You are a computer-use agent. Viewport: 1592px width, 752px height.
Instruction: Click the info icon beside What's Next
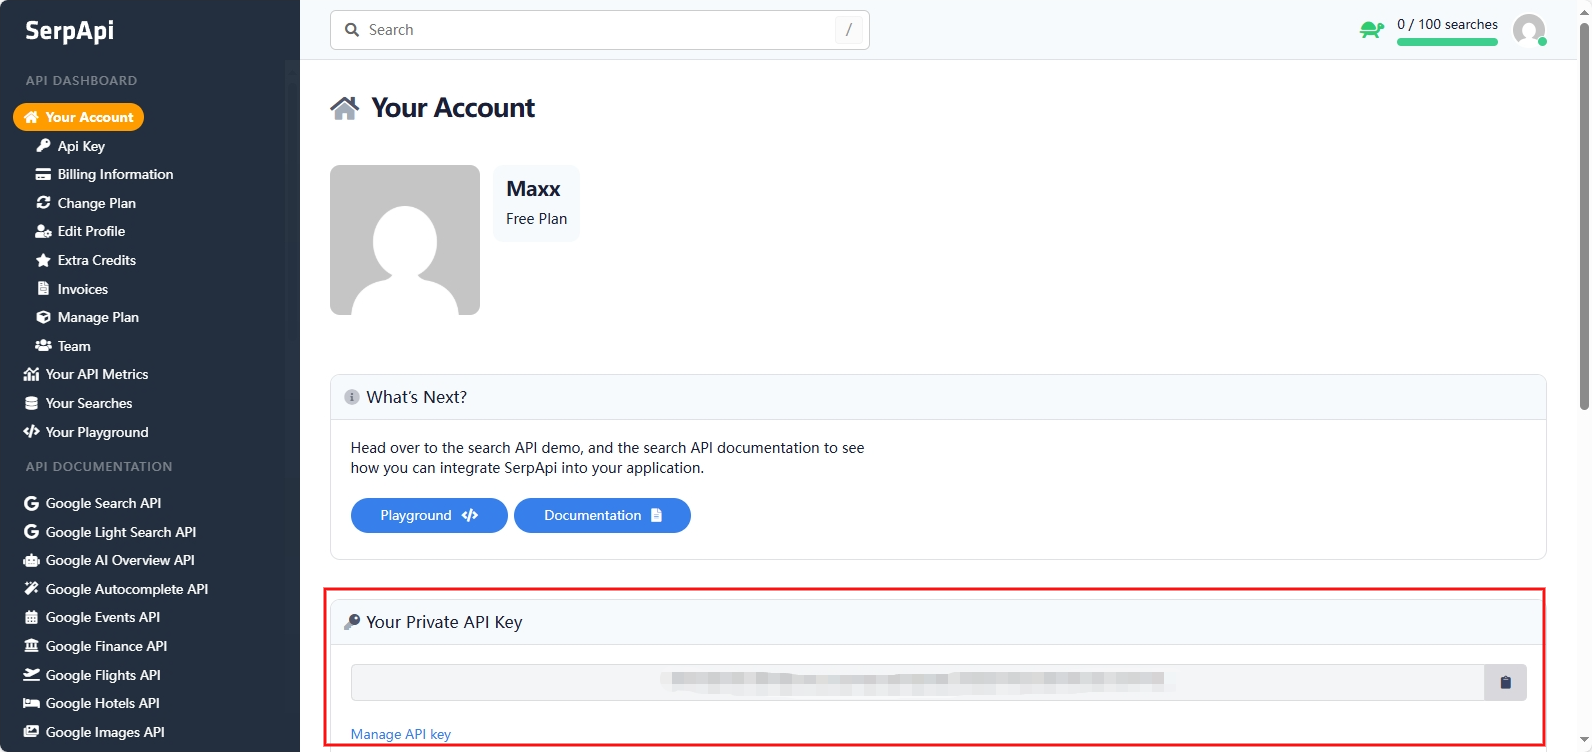(352, 397)
